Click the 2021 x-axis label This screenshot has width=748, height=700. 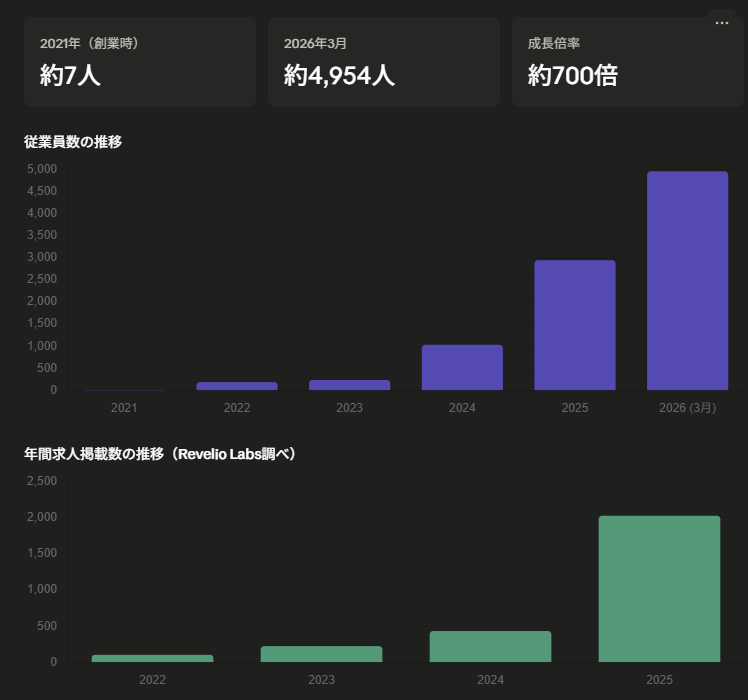tap(124, 408)
